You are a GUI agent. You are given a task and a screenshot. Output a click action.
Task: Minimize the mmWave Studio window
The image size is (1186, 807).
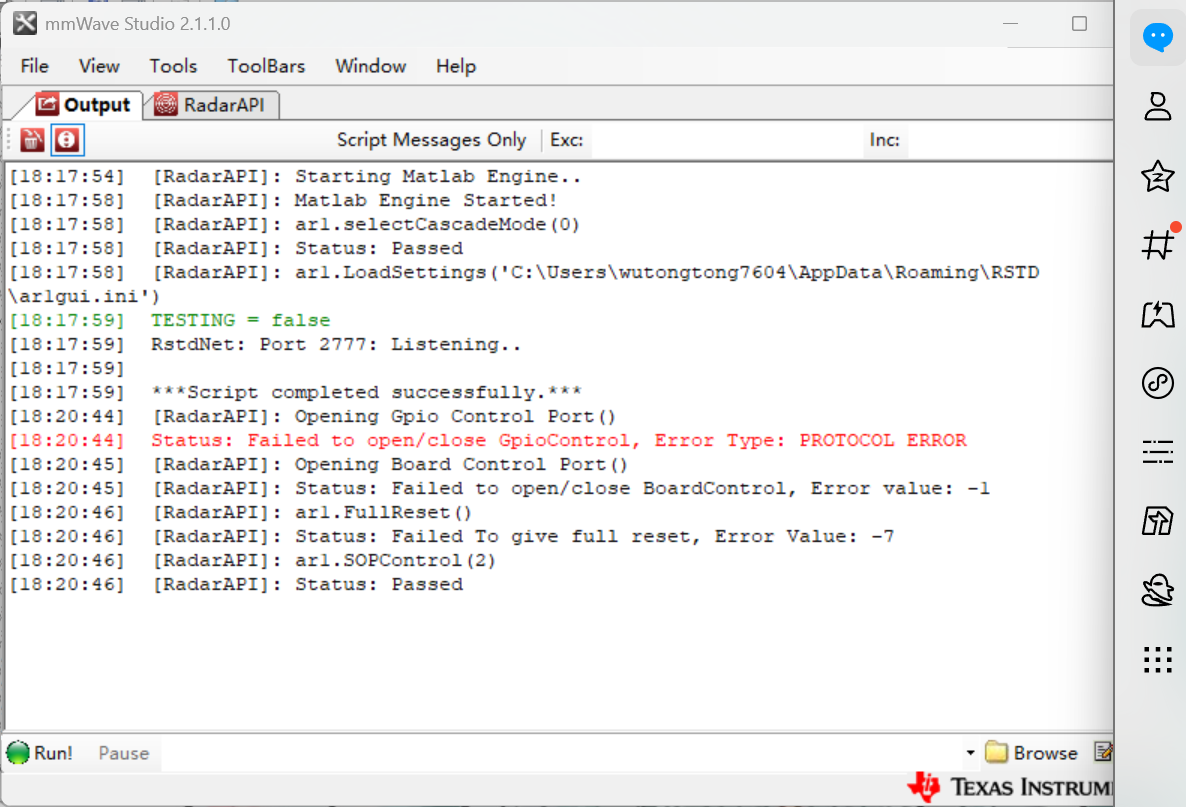click(x=1011, y=23)
